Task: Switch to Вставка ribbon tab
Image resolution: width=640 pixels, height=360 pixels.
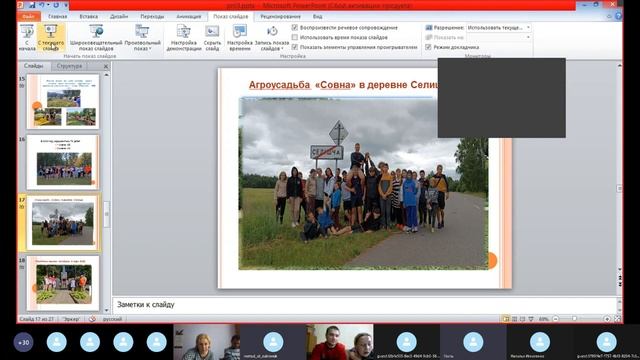Action: click(89, 16)
